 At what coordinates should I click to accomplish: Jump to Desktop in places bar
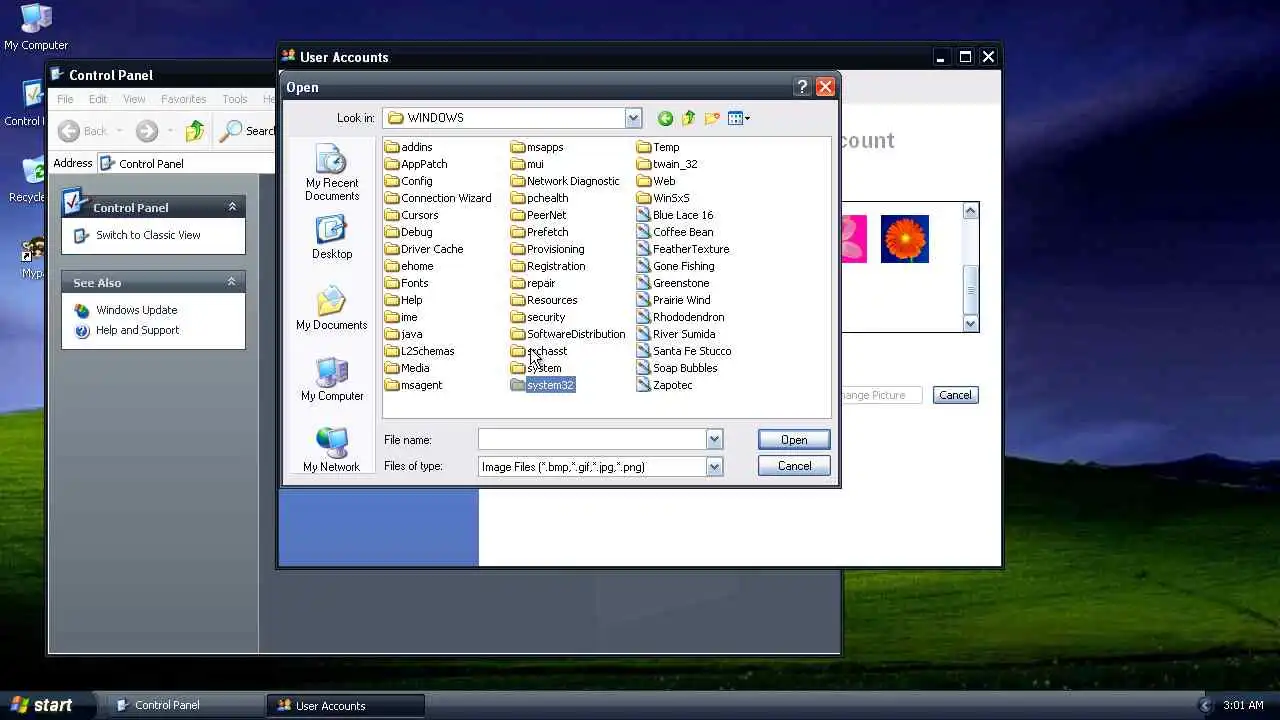click(332, 238)
